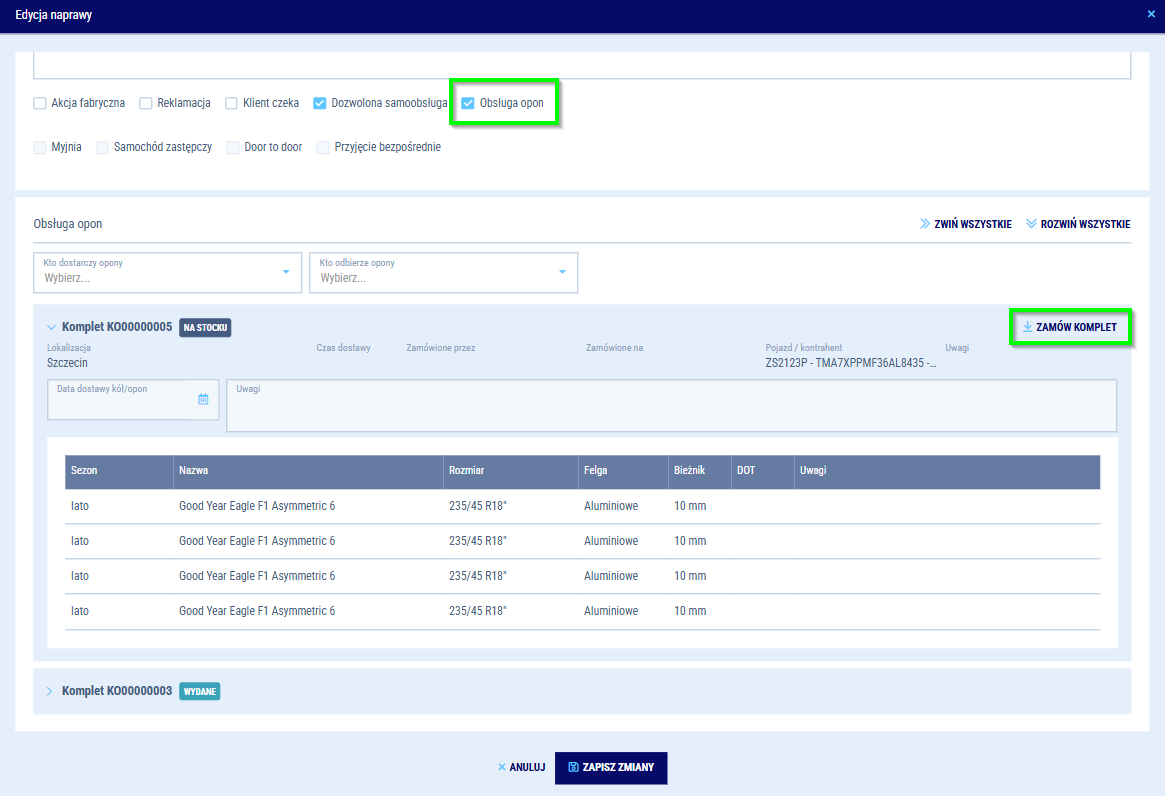This screenshot has width=1165, height=796.
Task: Tick the Reklamacja checkbox
Action: pyautogui.click(x=146, y=103)
